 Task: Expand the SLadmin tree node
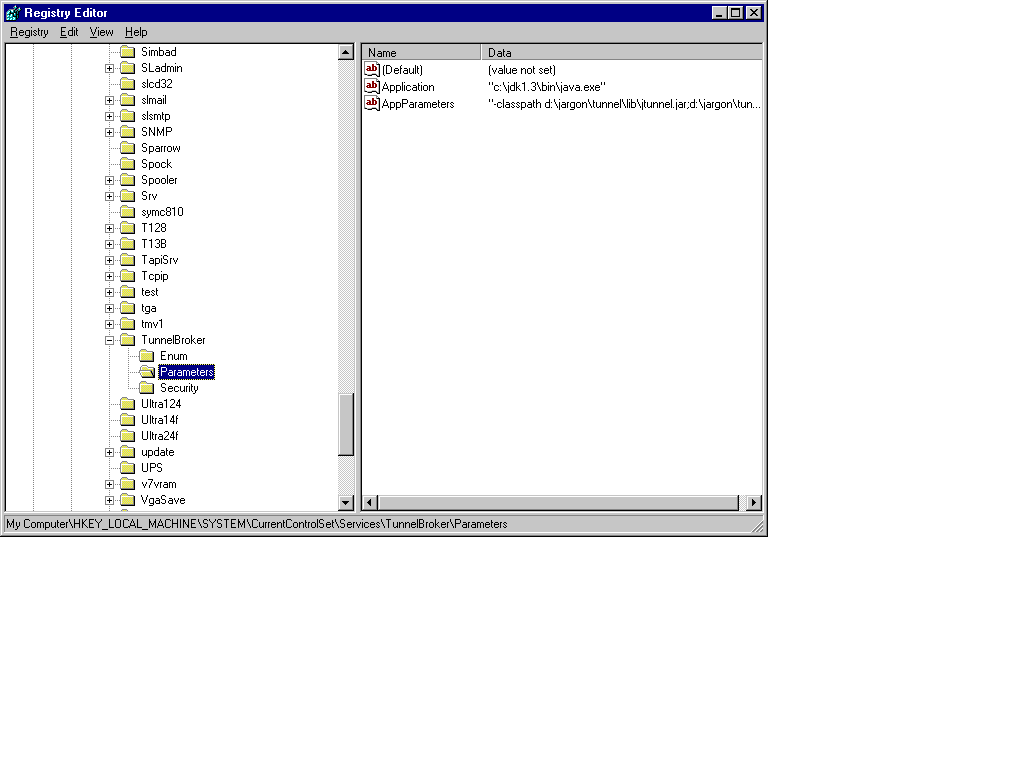coord(109,68)
